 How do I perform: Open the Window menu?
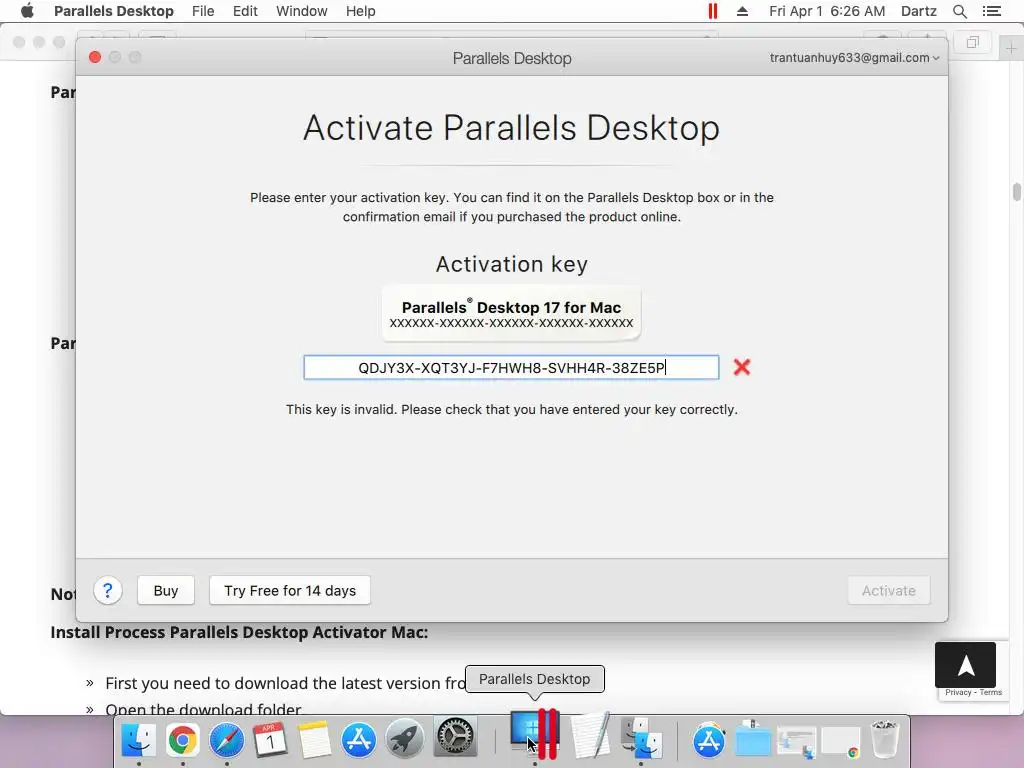[302, 11]
